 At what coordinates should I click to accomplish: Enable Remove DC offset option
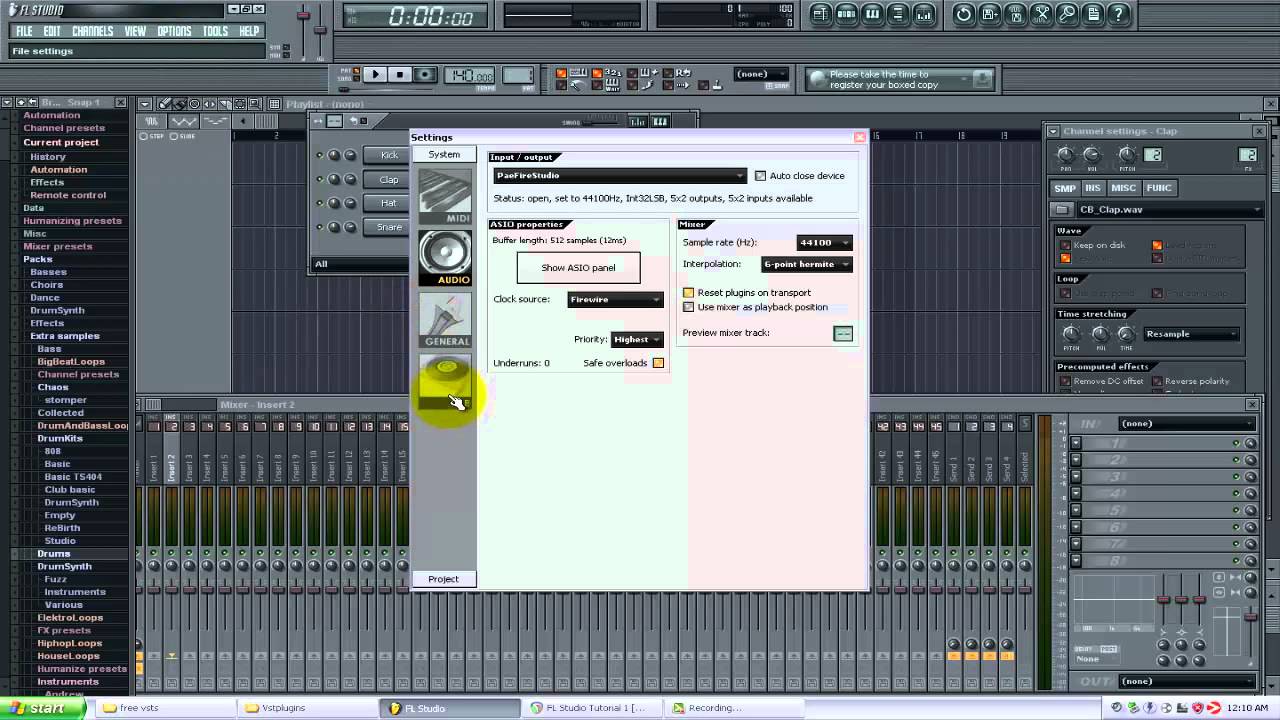1065,381
